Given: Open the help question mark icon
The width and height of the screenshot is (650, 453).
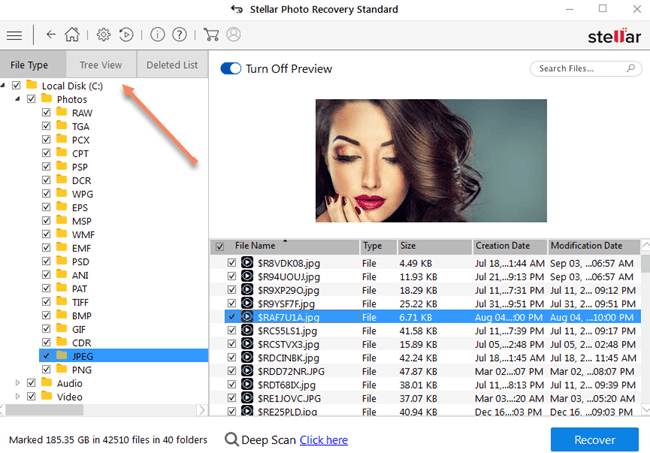Looking at the screenshot, I should pyautogui.click(x=179, y=34).
